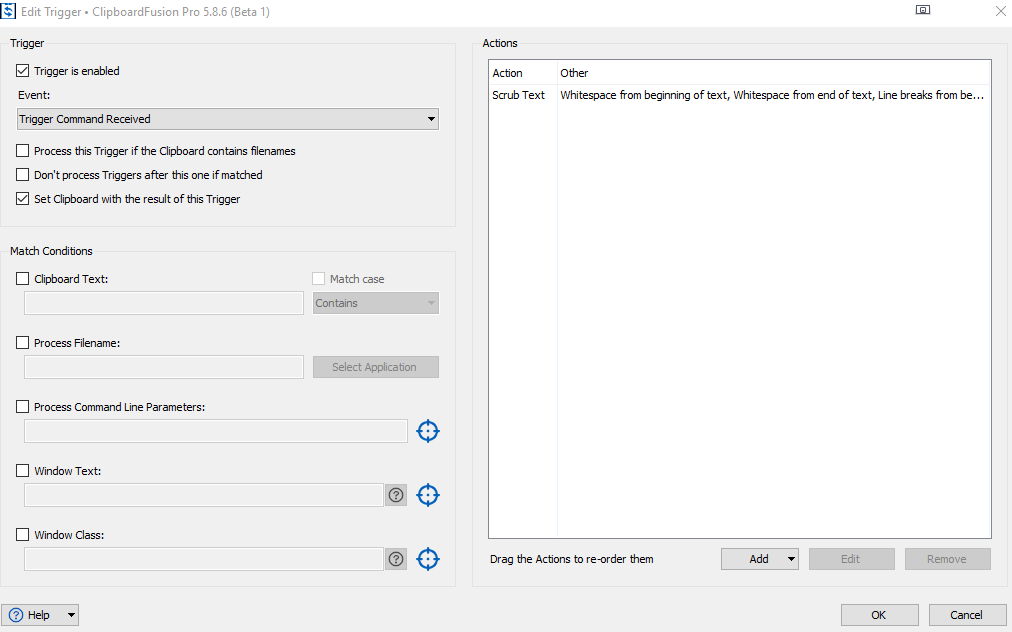Expand the Add action dropdown button
The height and width of the screenshot is (632, 1012).
[791, 559]
